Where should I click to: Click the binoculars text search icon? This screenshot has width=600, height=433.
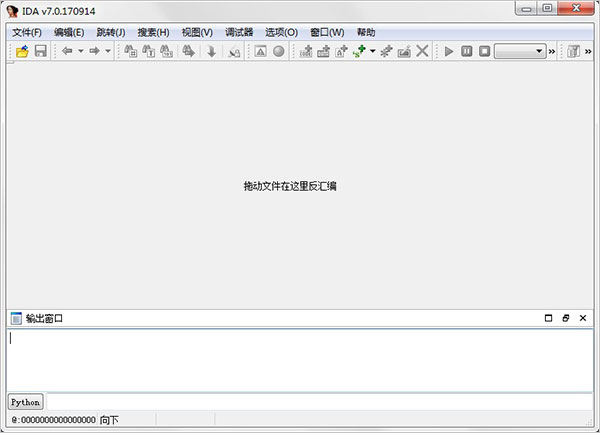(x=148, y=51)
